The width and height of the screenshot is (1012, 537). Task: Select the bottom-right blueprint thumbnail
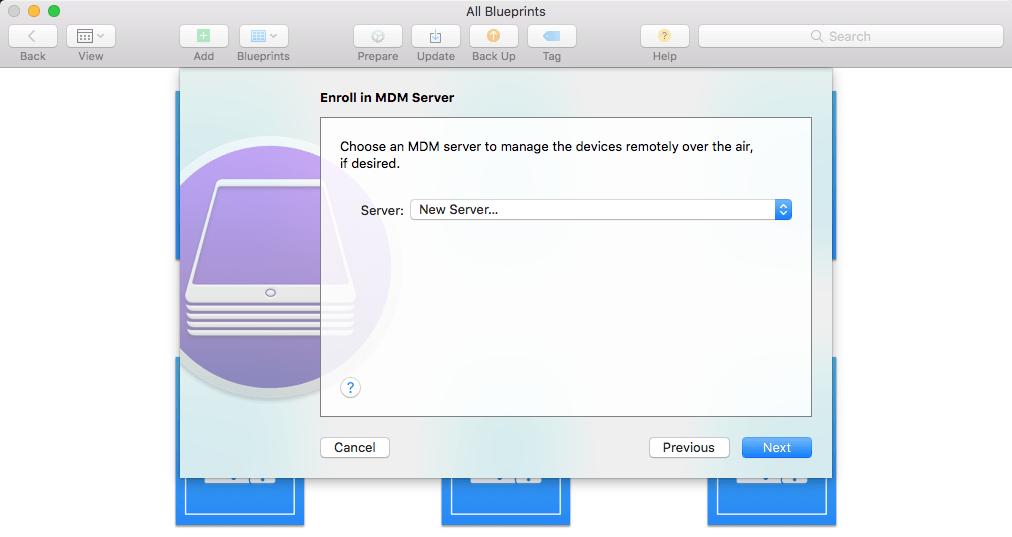pos(772,502)
